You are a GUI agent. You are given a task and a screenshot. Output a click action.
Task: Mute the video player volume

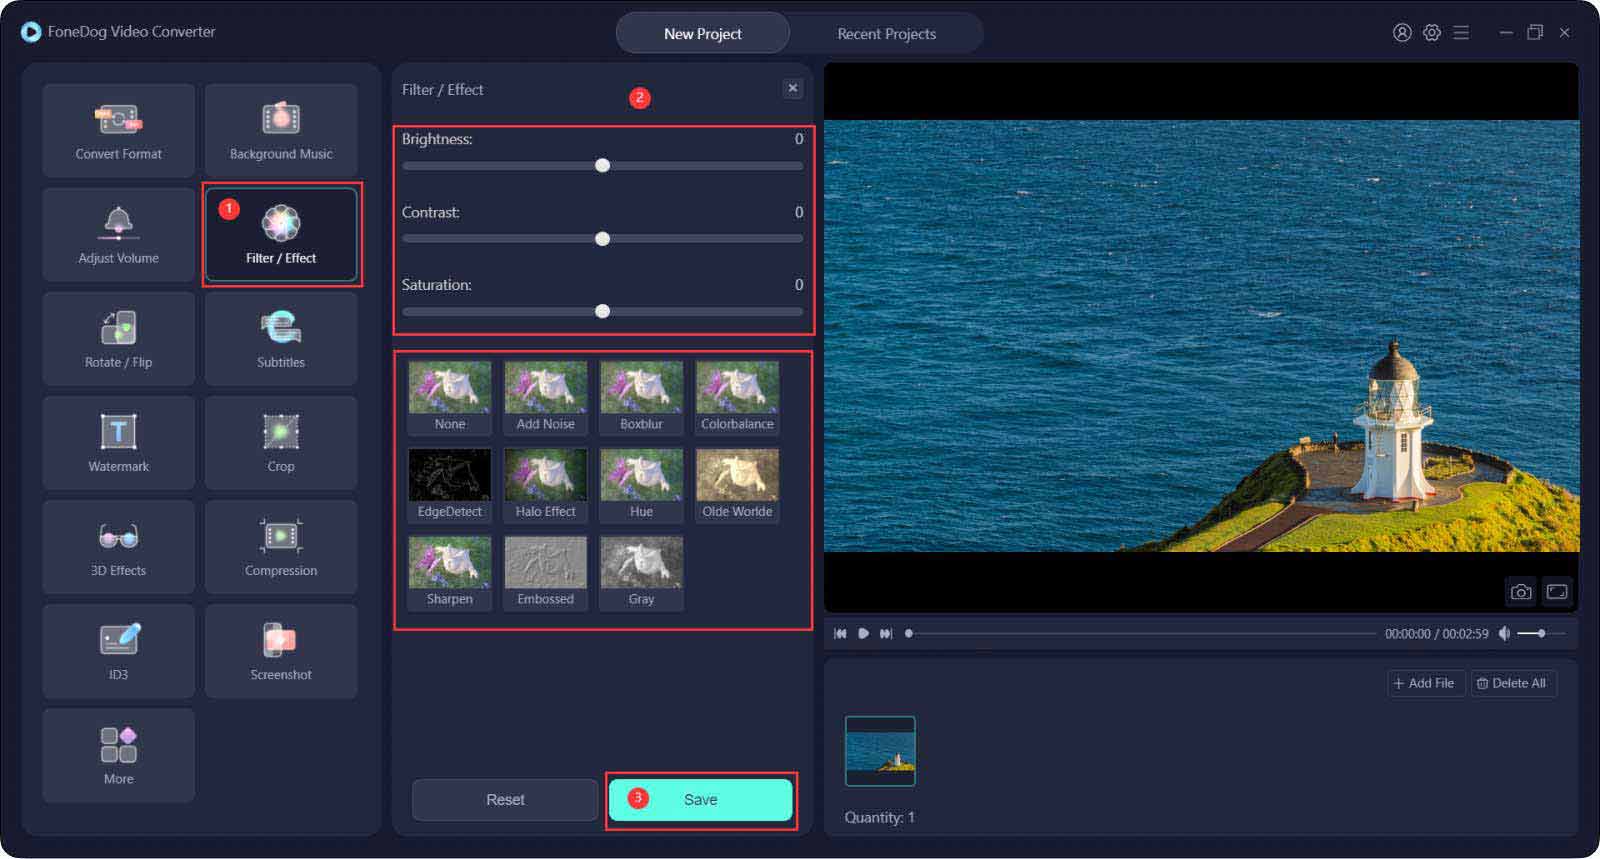coord(1504,634)
